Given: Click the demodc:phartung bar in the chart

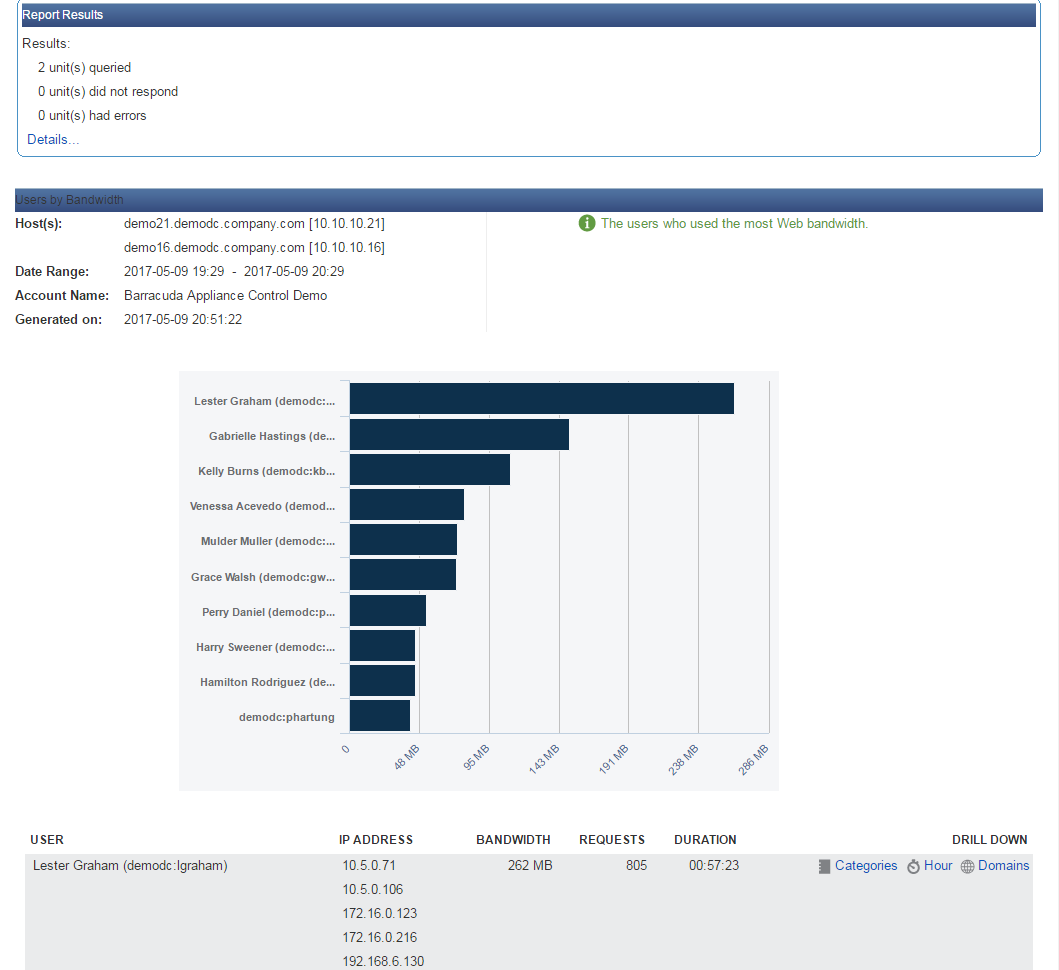Looking at the screenshot, I should (380, 716).
